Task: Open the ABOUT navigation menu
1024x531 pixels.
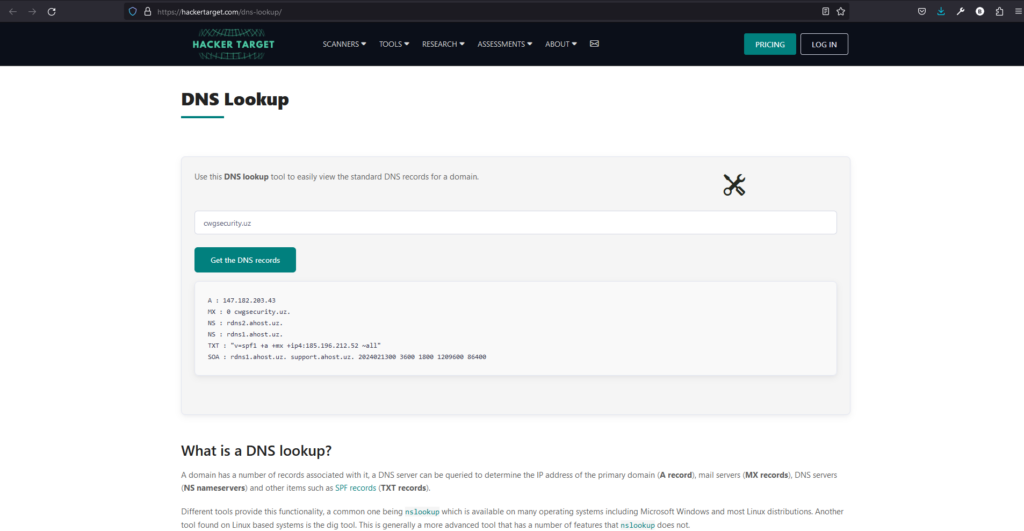Action: 560,44
